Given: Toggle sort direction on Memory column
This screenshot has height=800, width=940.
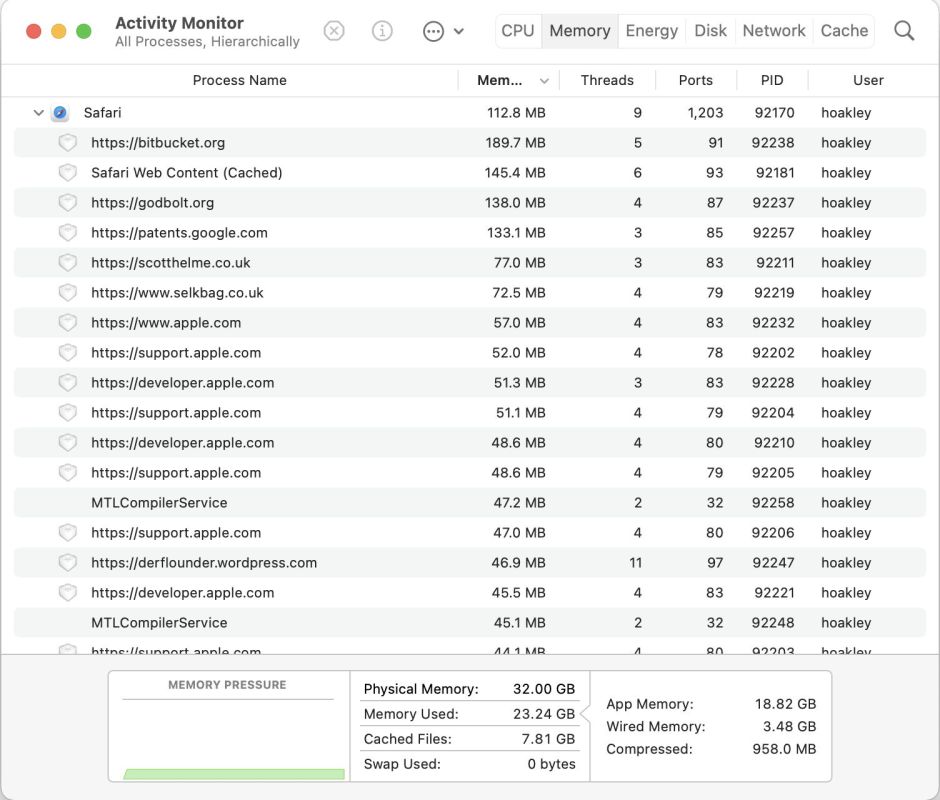Looking at the screenshot, I should tap(544, 81).
